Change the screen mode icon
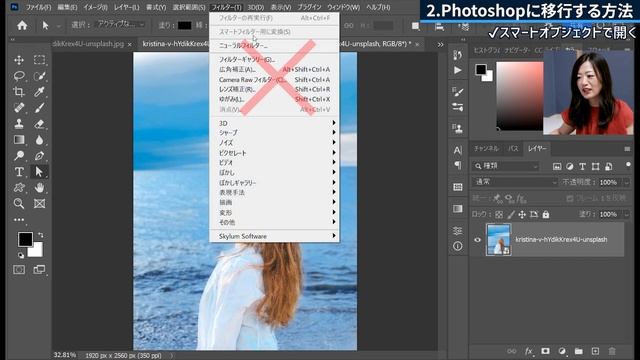Image resolution: width=640 pixels, height=360 pixels. pyautogui.click(x=40, y=270)
